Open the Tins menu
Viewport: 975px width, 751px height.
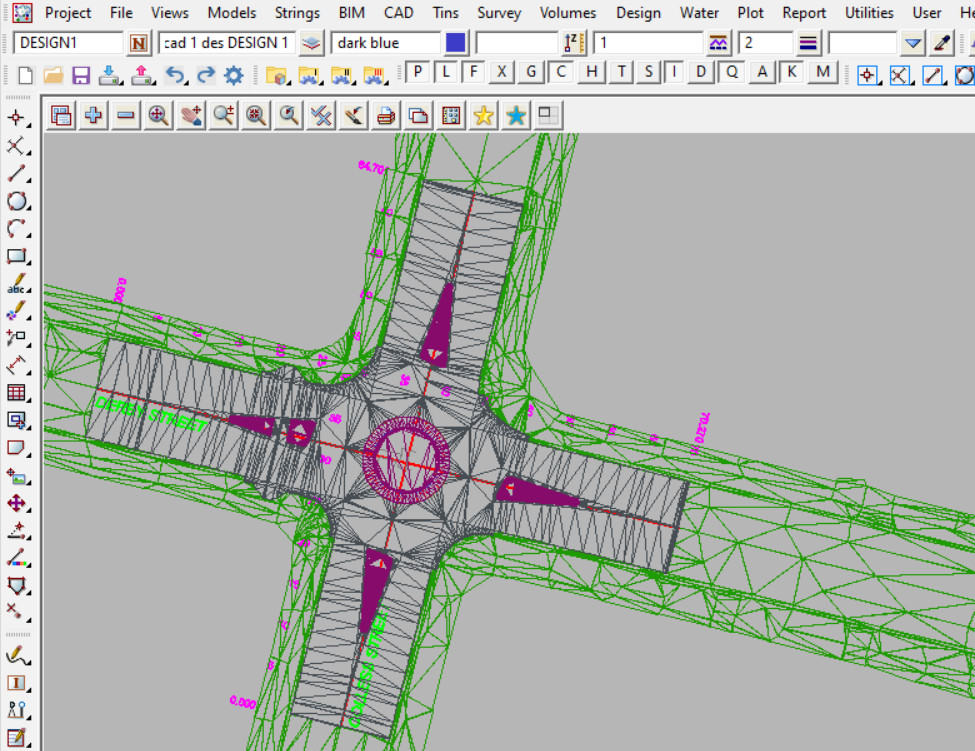coord(446,13)
